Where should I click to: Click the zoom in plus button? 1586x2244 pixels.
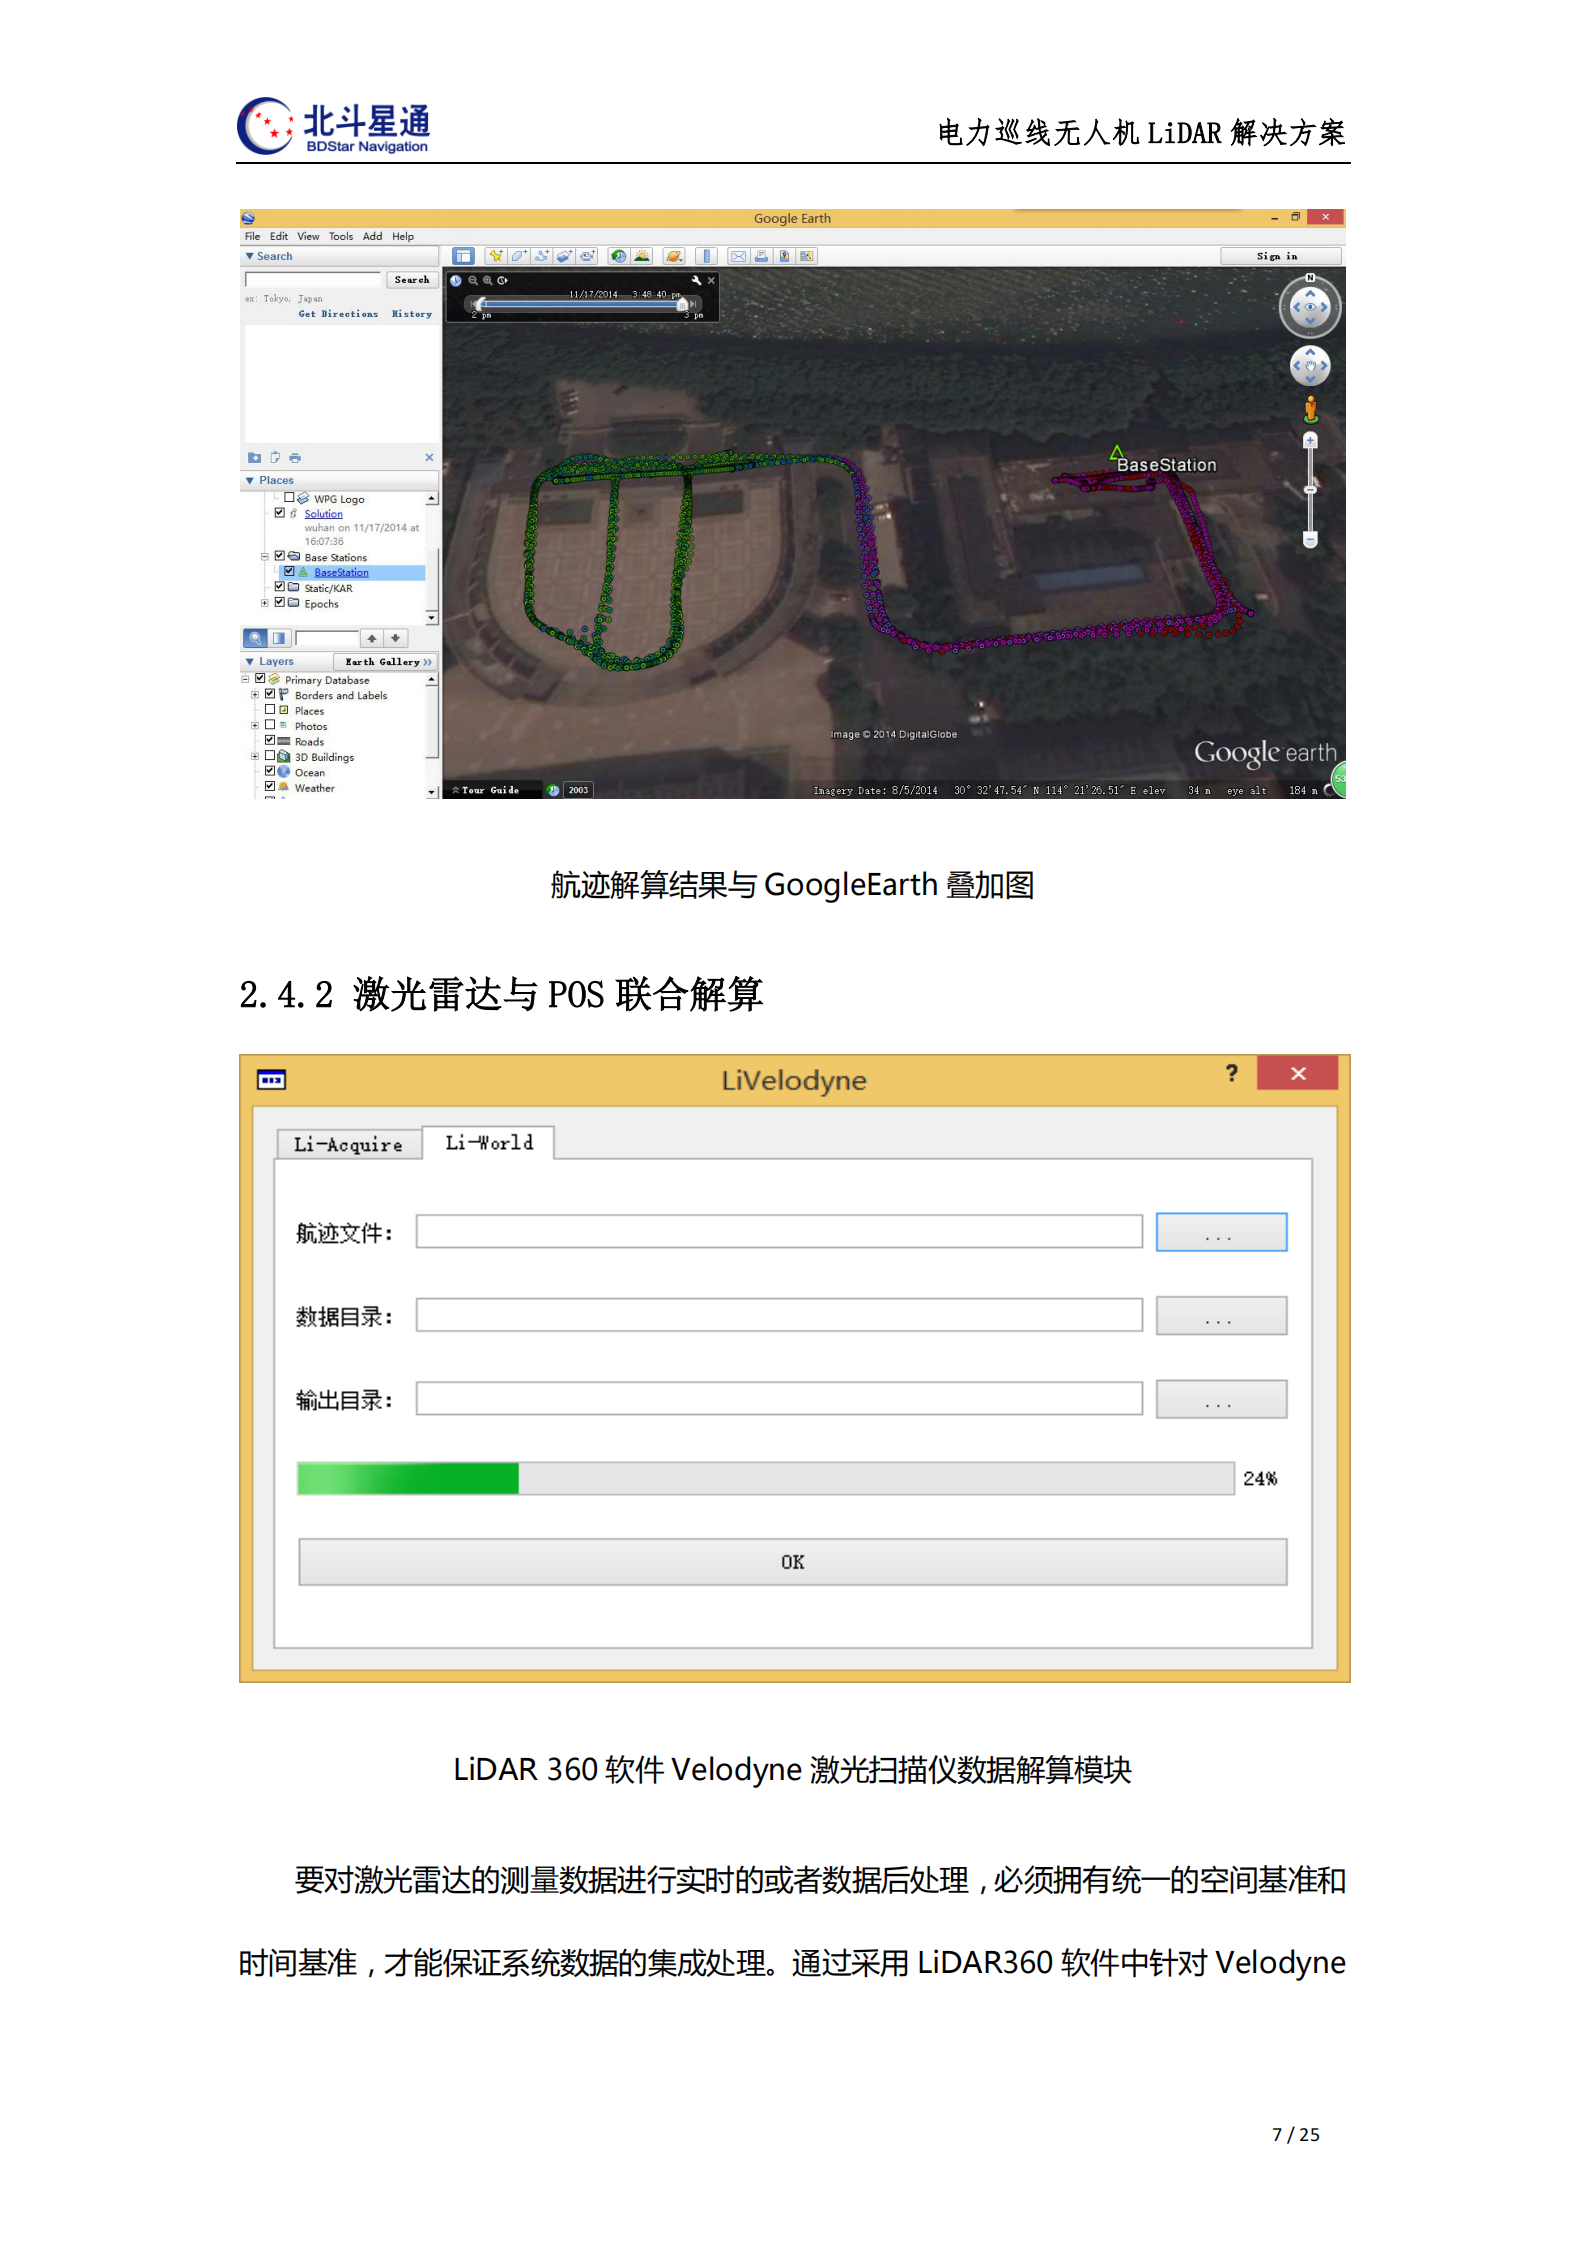pos(1310,441)
